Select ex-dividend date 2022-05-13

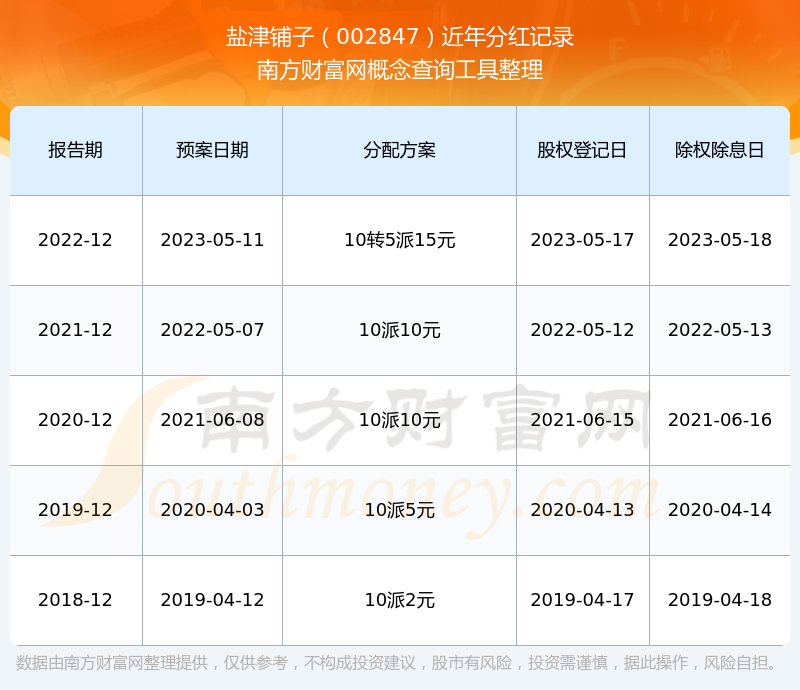(719, 330)
